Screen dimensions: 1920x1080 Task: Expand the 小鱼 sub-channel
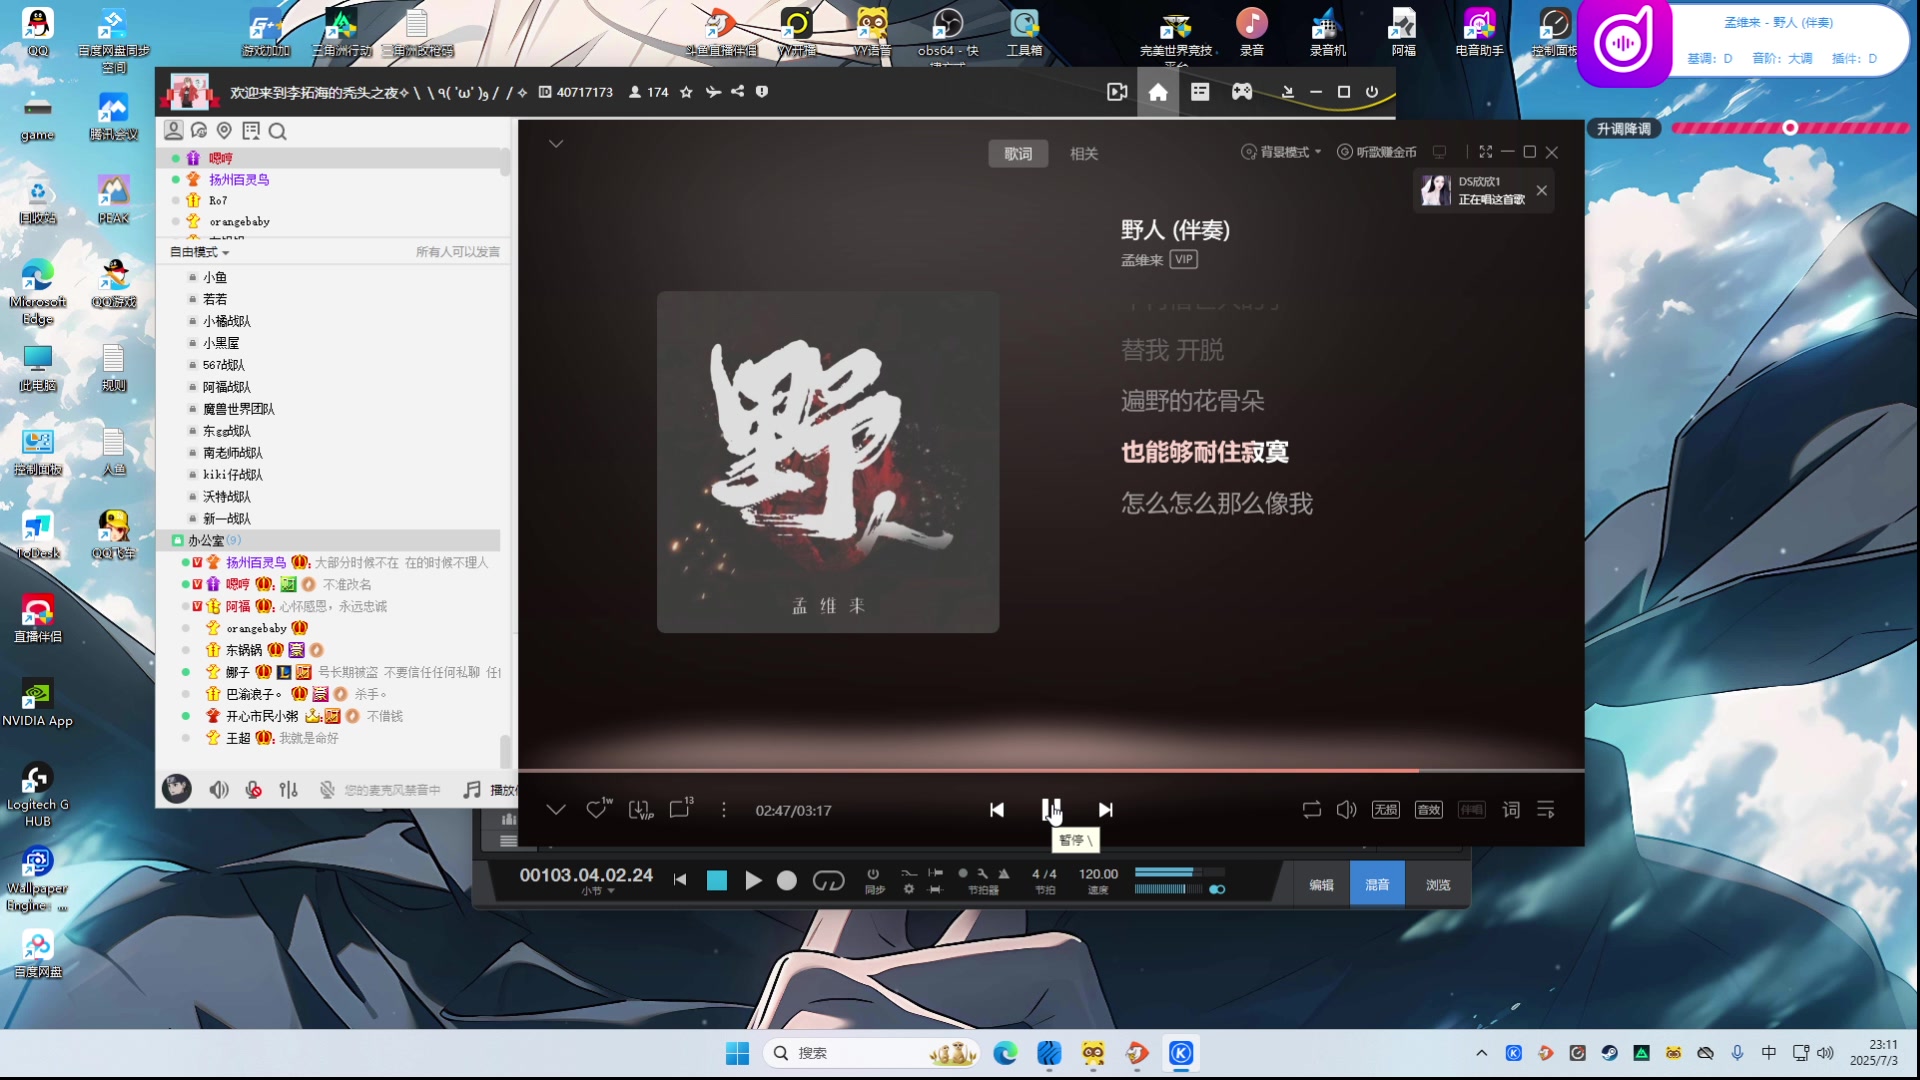pyautogui.click(x=215, y=277)
